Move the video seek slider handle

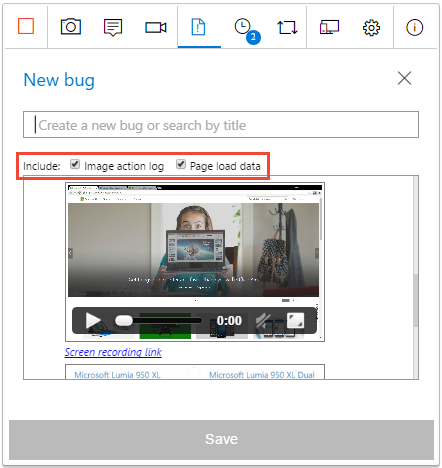click(x=124, y=321)
